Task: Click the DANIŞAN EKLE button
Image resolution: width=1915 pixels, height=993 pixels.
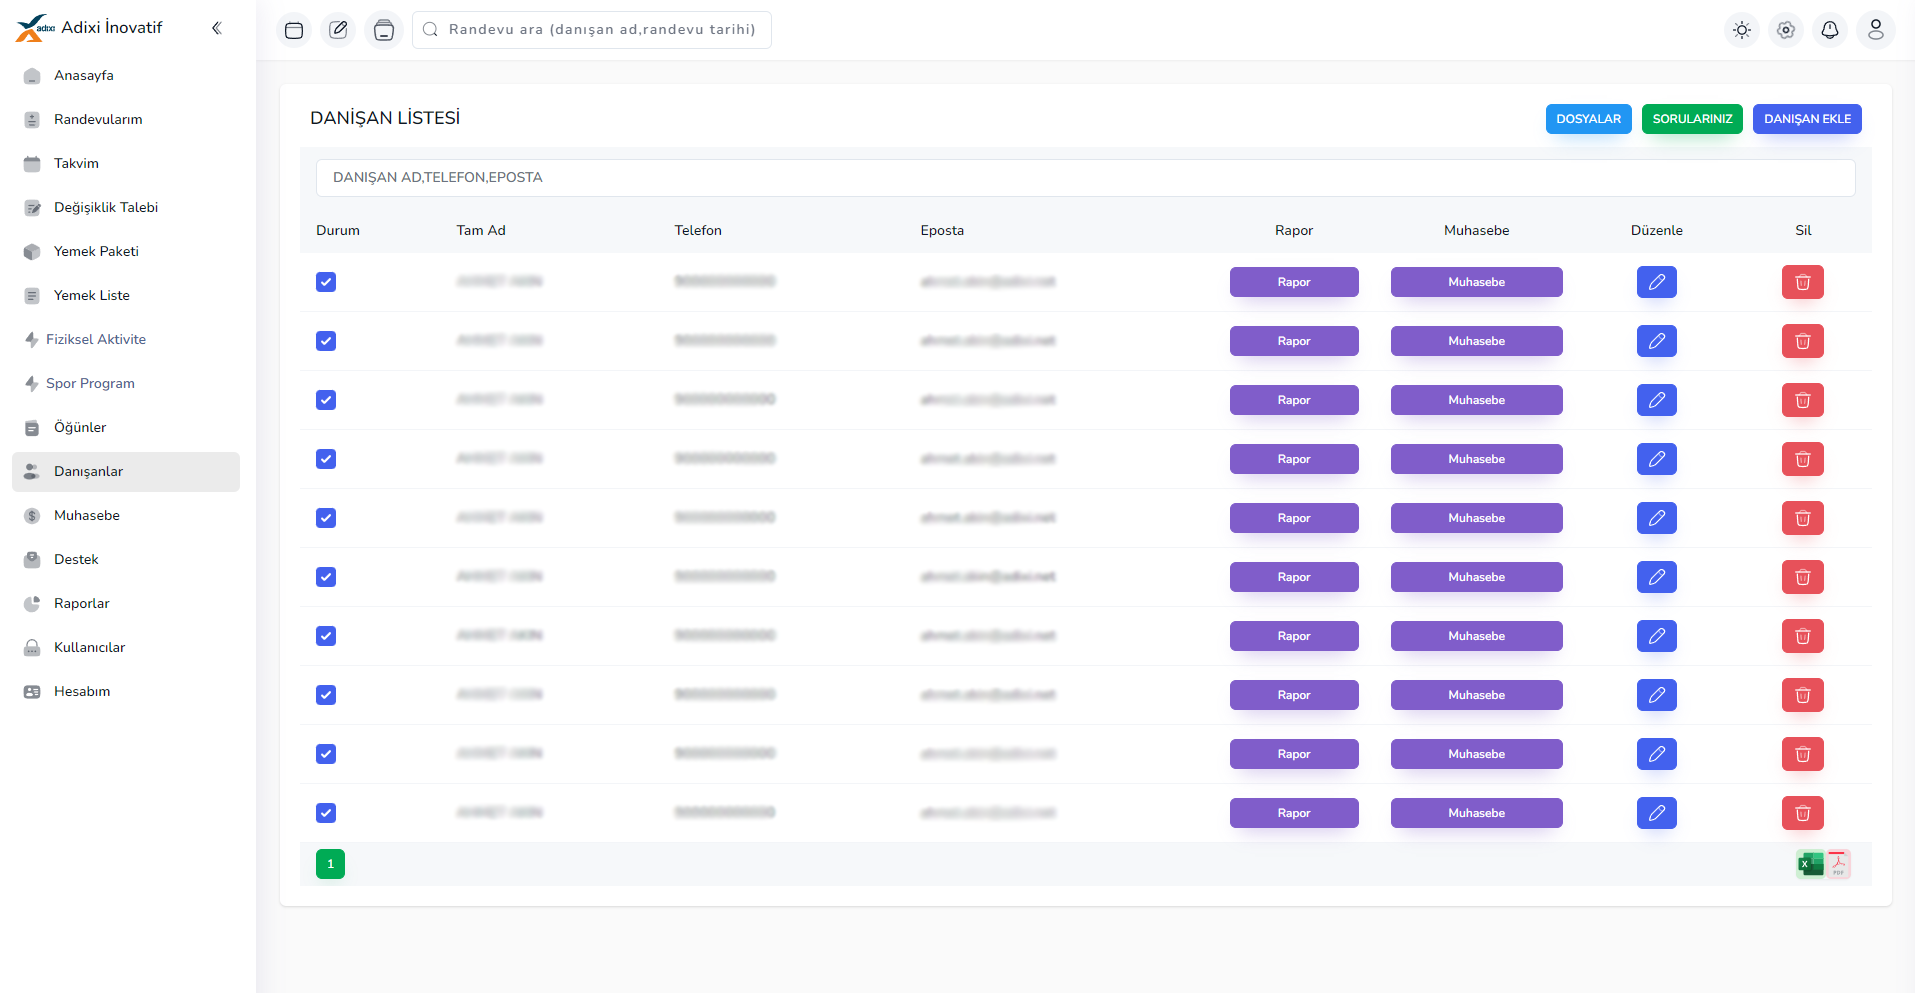Action: point(1807,119)
